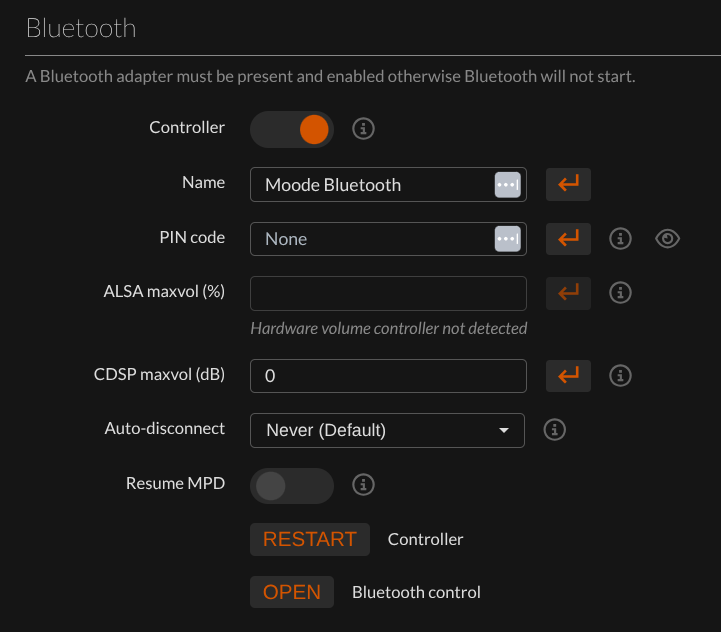Click into the Moode Bluetooth name field

click(x=370, y=185)
